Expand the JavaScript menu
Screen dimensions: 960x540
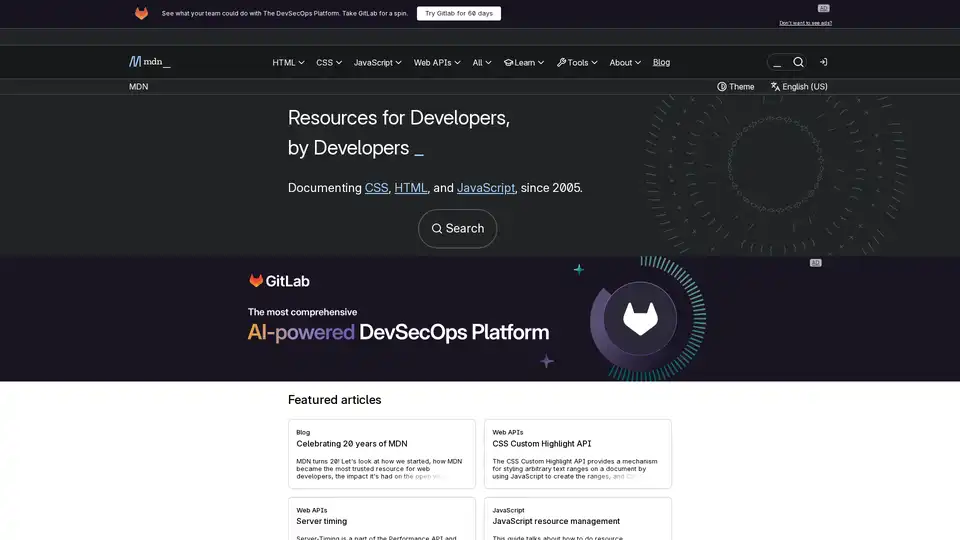(377, 62)
